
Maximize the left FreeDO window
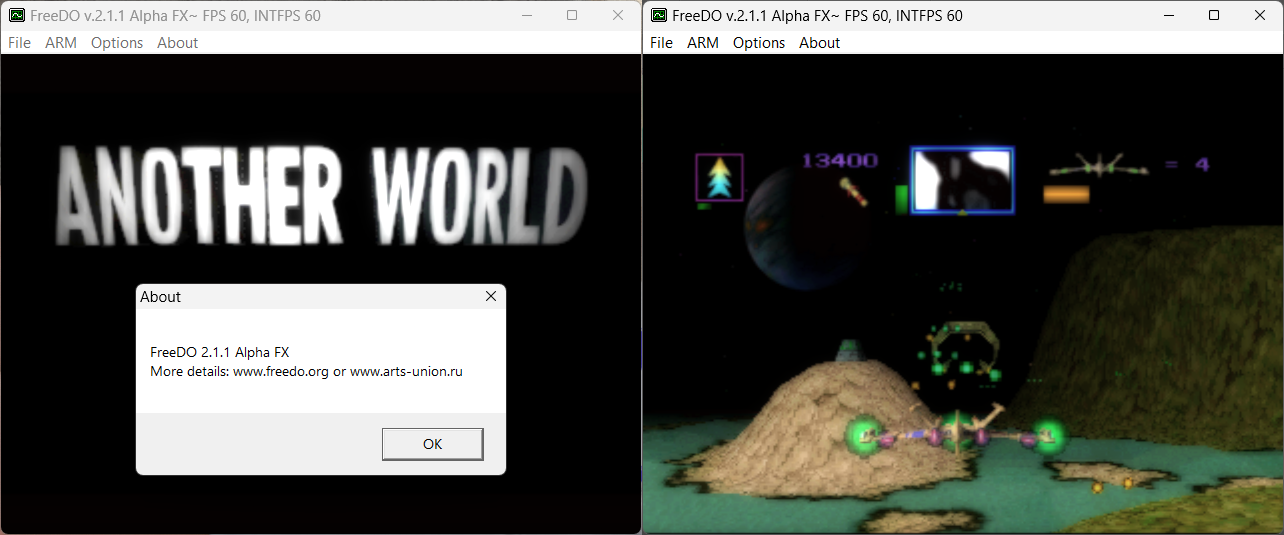coord(572,15)
